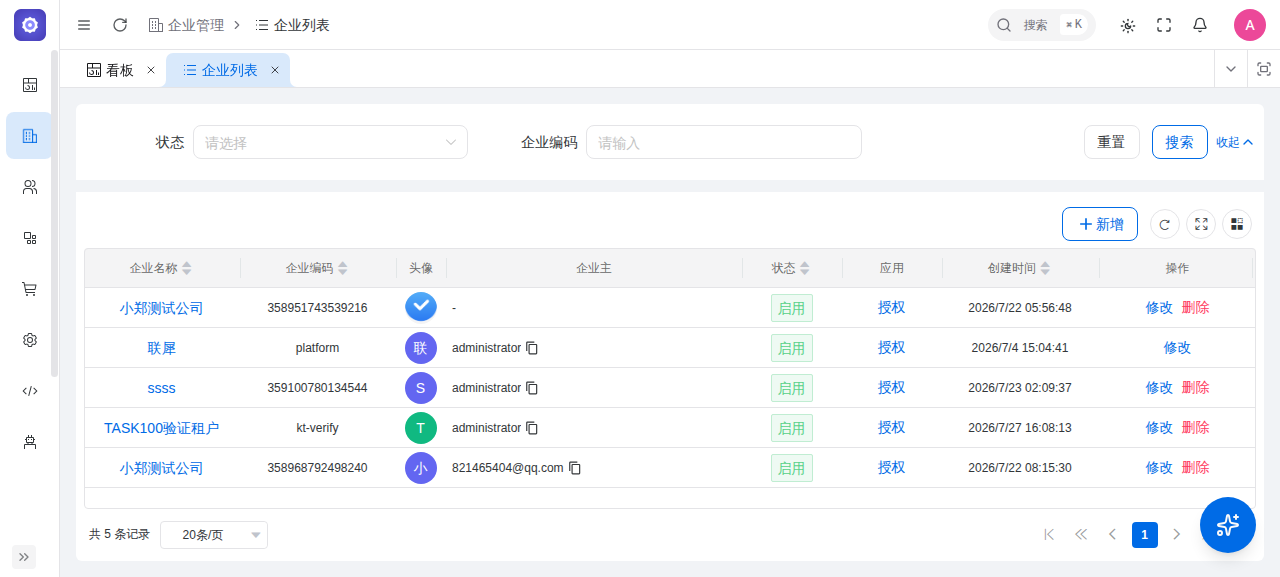Go to next page chevron
Viewport: 1280px width, 577px height.
(x=1177, y=534)
